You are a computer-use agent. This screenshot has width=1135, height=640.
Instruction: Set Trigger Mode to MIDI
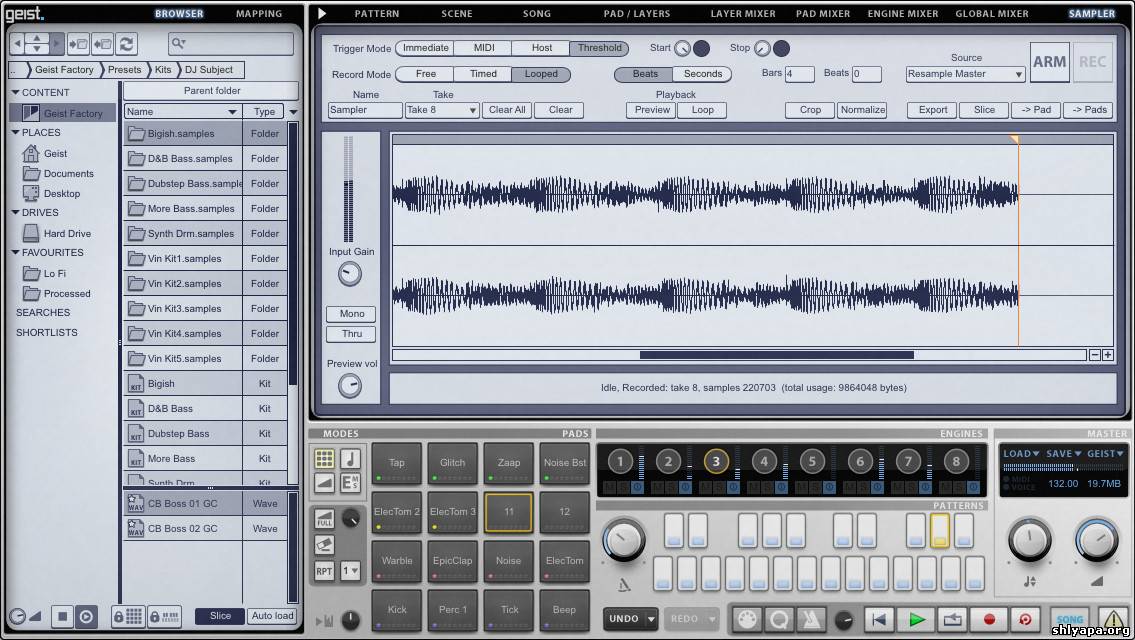[483, 48]
